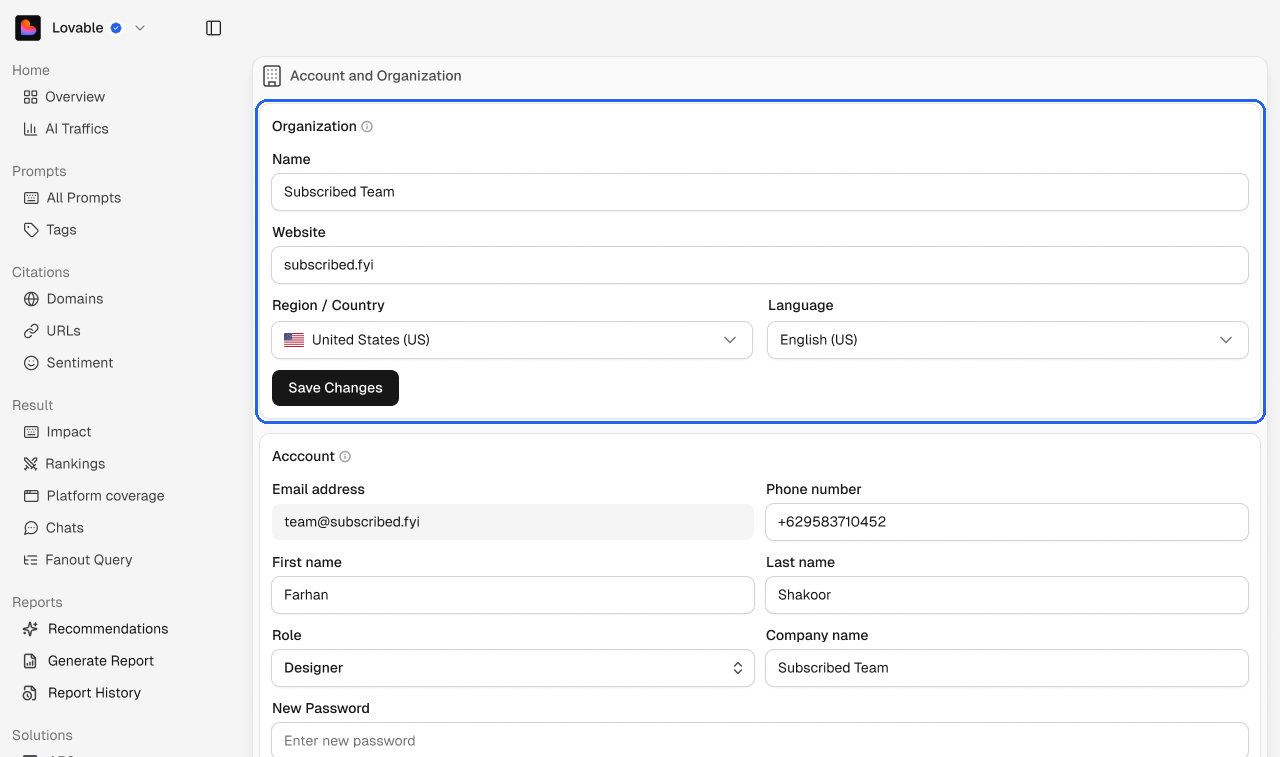Screen dimensions: 1280x757
Task: Open AI Traffics chart icon
Action: click(x=30, y=129)
